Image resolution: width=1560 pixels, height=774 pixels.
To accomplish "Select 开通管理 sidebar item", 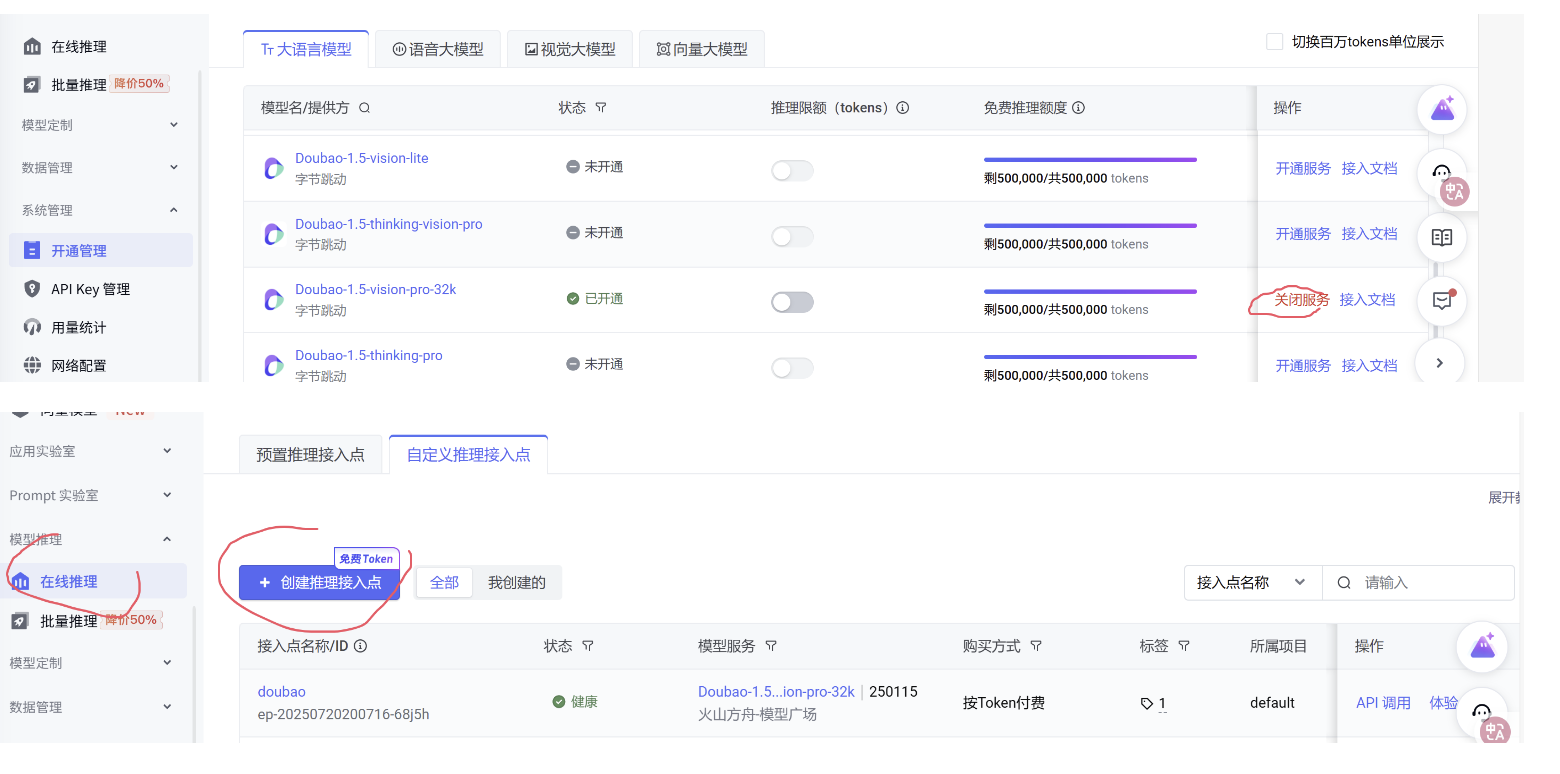I will (x=101, y=251).
